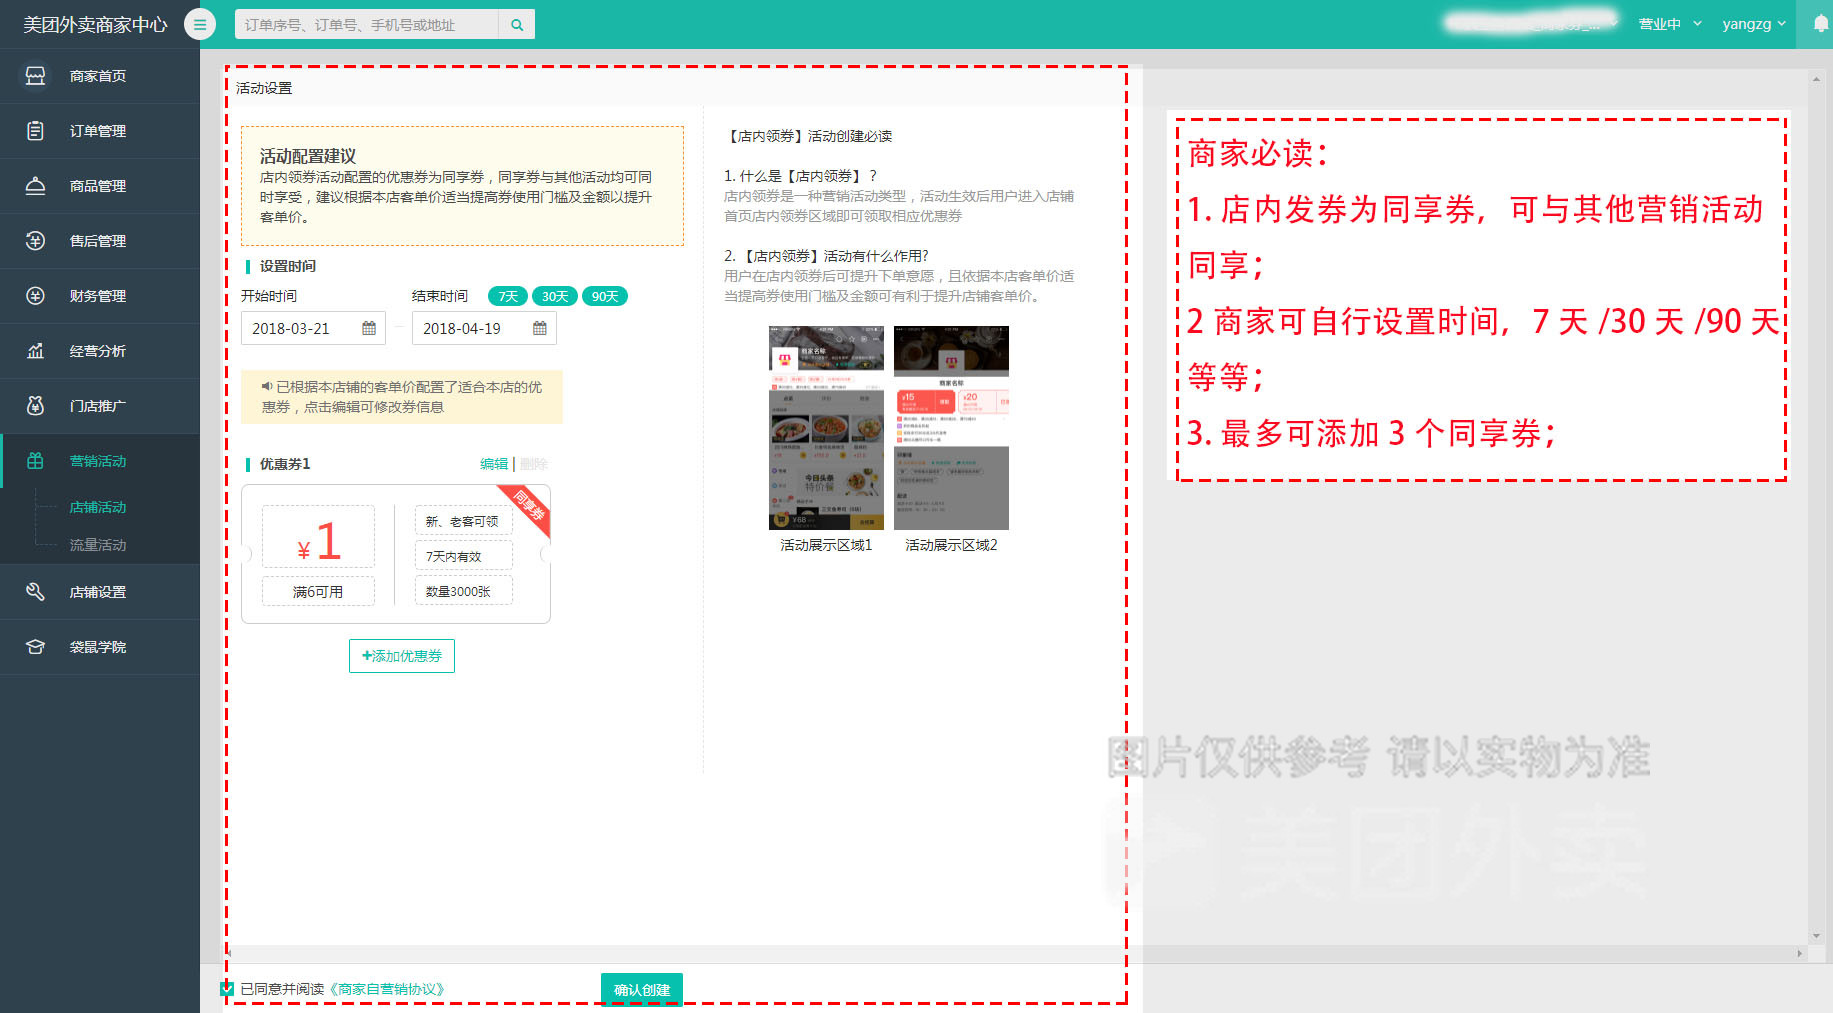
Task: Click the hamburger menu collapse icon
Action: [x=200, y=25]
